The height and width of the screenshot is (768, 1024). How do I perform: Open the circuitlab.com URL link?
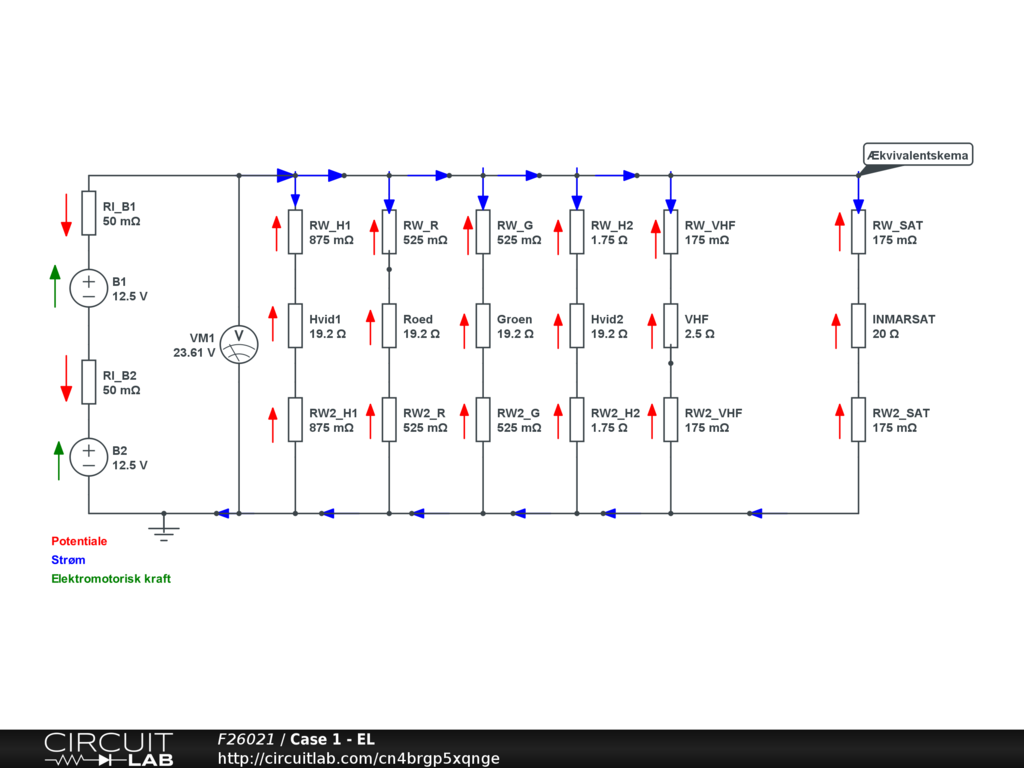(358, 758)
